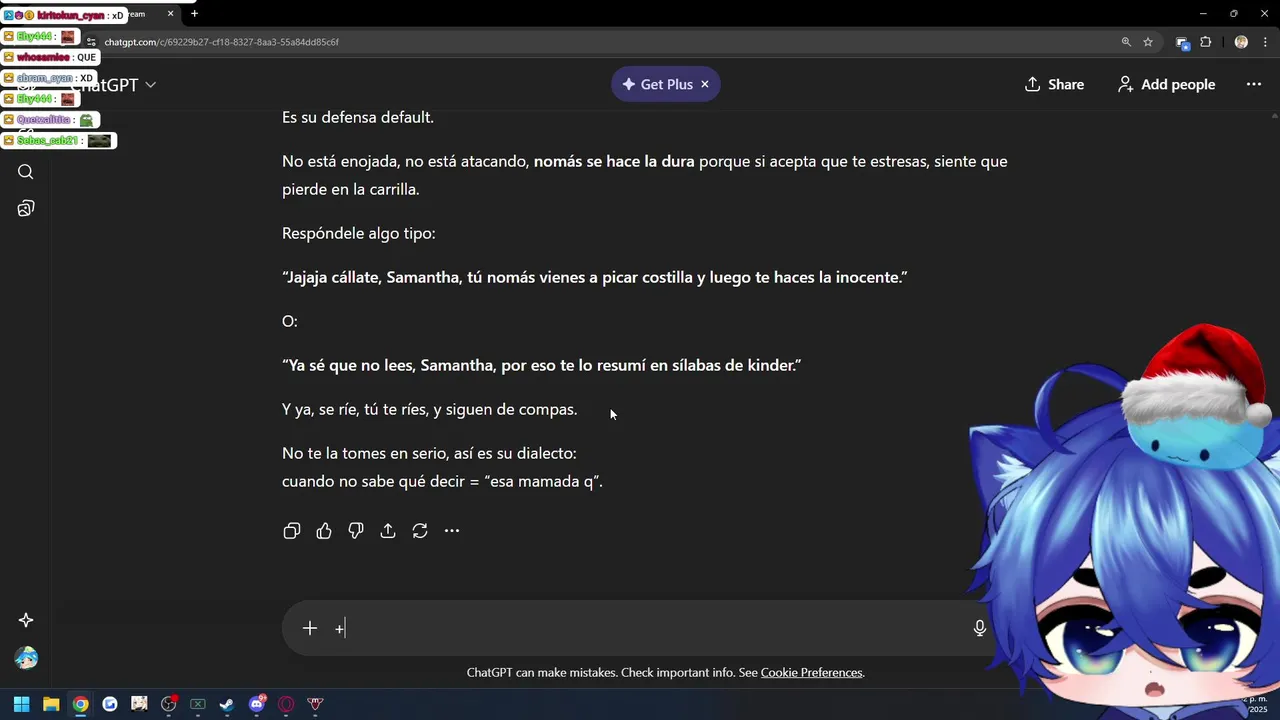
Task: Click the line beginning "Ya sé que no lees"
Action: pyautogui.click(x=542, y=365)
